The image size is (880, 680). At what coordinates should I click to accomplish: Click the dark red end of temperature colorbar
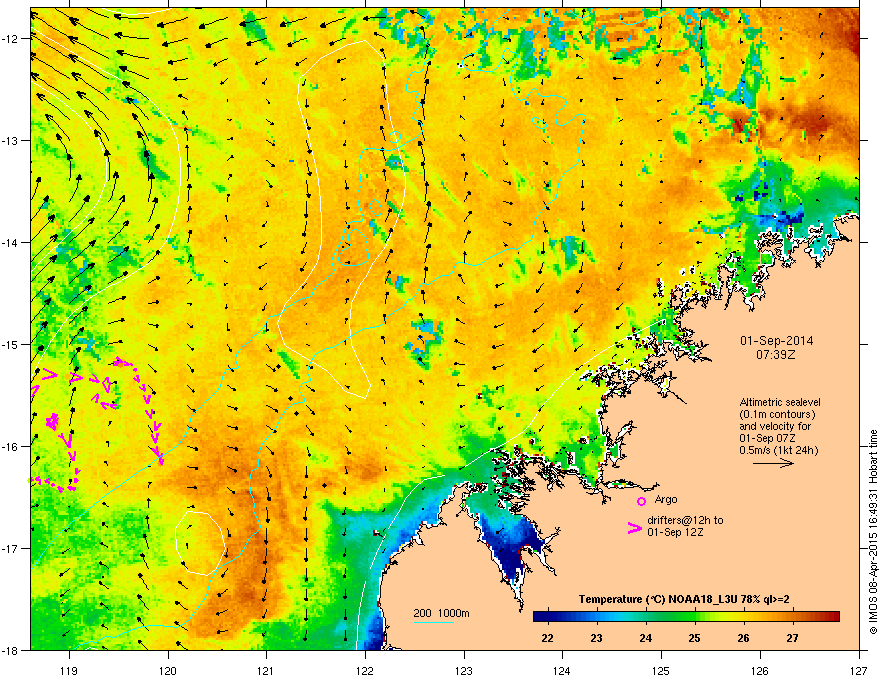pos(833,617)
